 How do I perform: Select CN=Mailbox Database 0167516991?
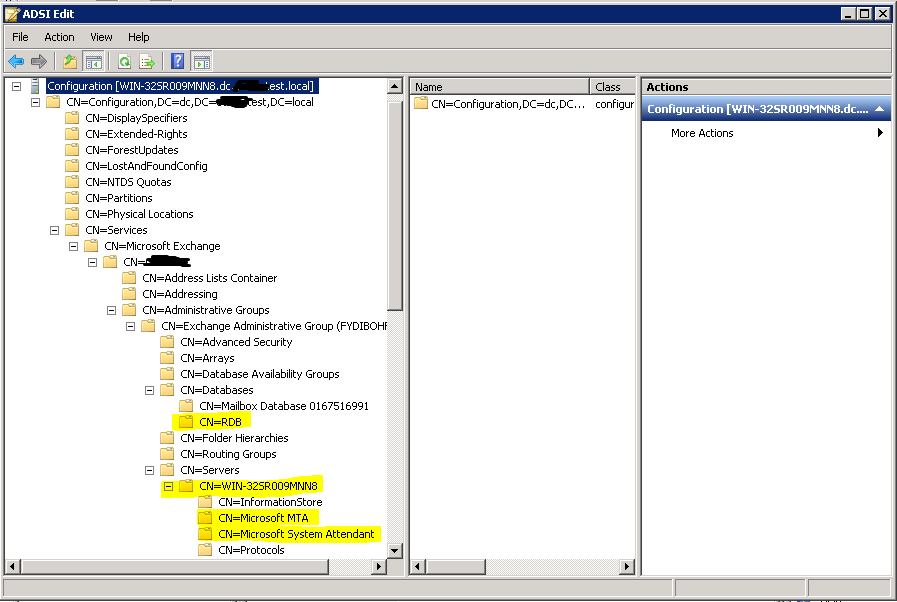(x=284, y=407)
